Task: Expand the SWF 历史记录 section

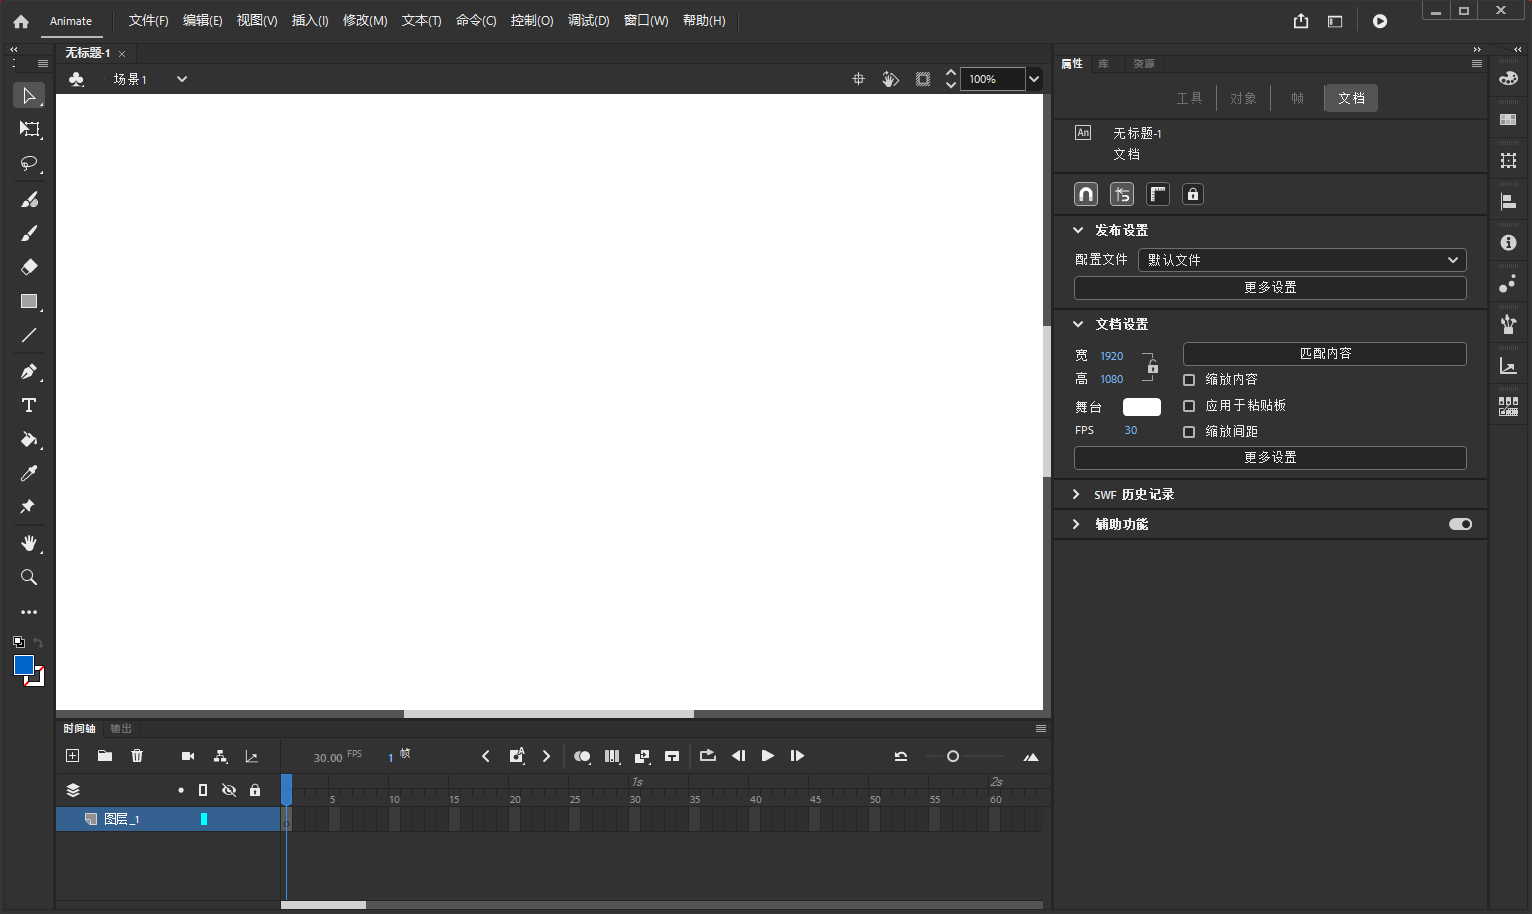Action: point(1077,493)
